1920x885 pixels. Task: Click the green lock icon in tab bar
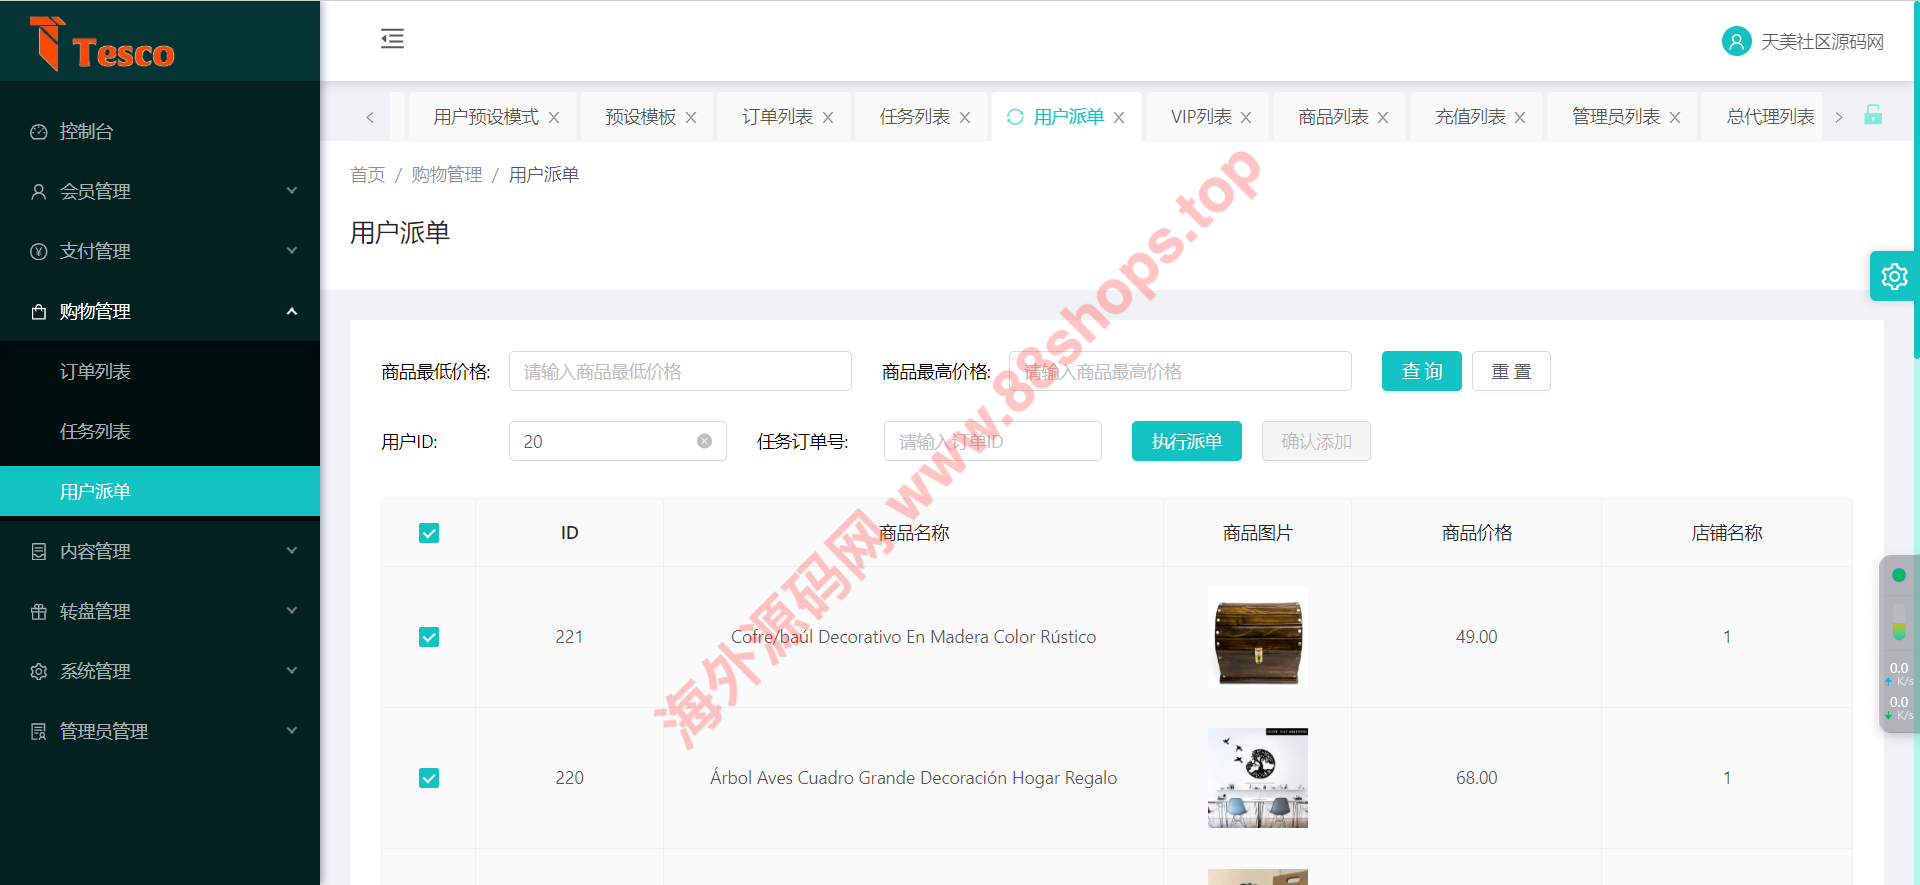[x=1873, y=116]
